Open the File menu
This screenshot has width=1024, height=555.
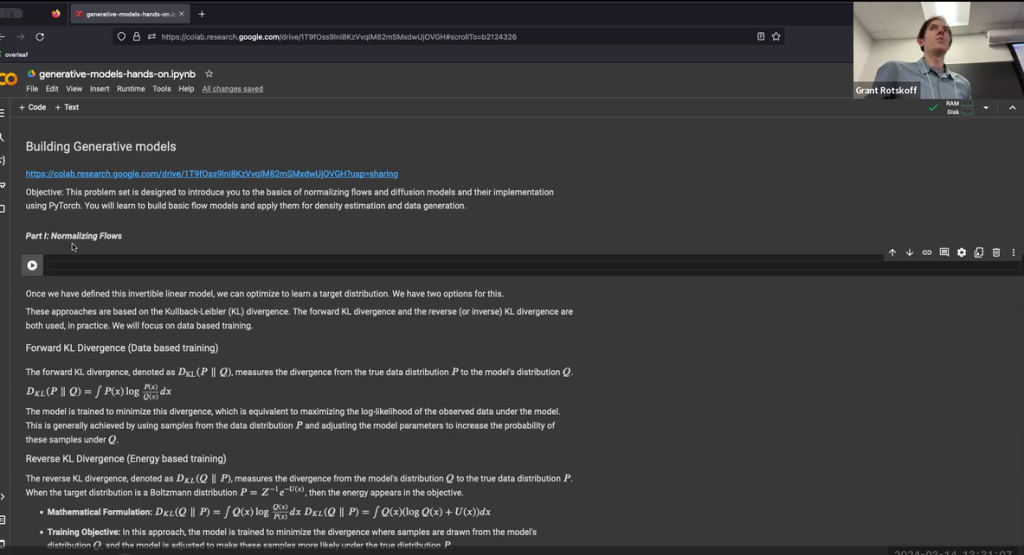32,89
